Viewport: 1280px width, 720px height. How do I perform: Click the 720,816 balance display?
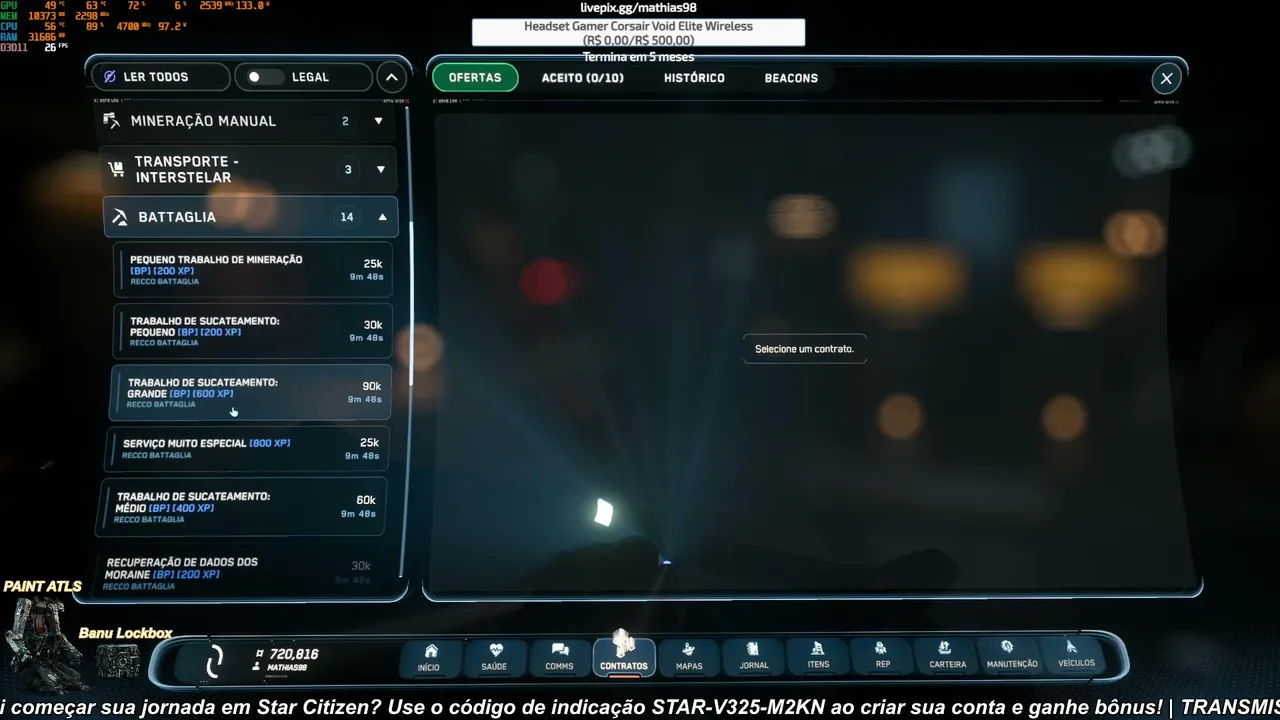pos(286,654)
